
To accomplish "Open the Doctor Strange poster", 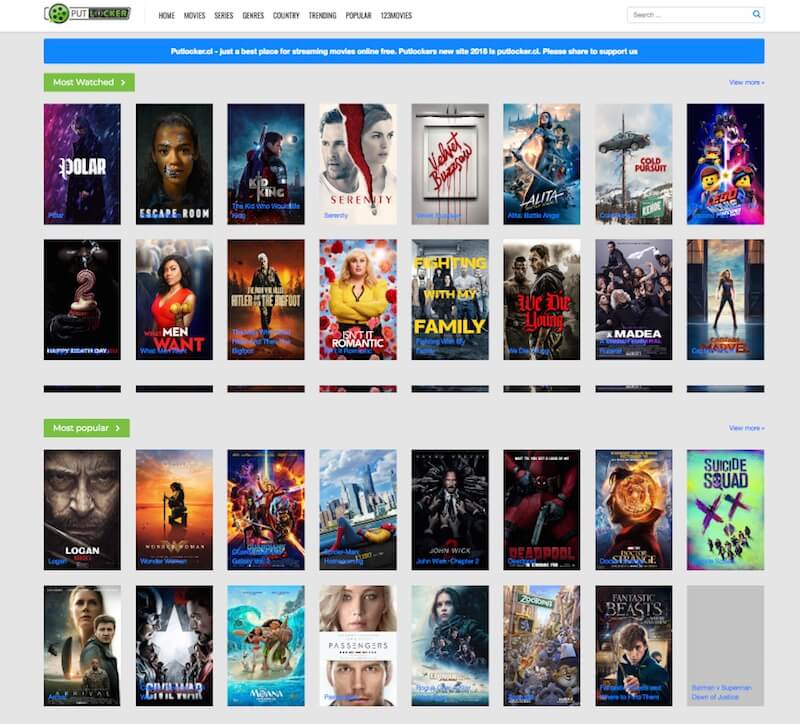I will (634, 510).
